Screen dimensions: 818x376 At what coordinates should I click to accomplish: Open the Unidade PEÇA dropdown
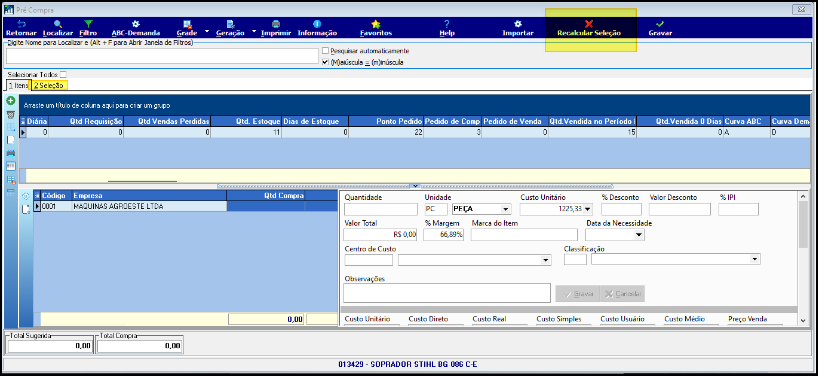click(505, 209)
